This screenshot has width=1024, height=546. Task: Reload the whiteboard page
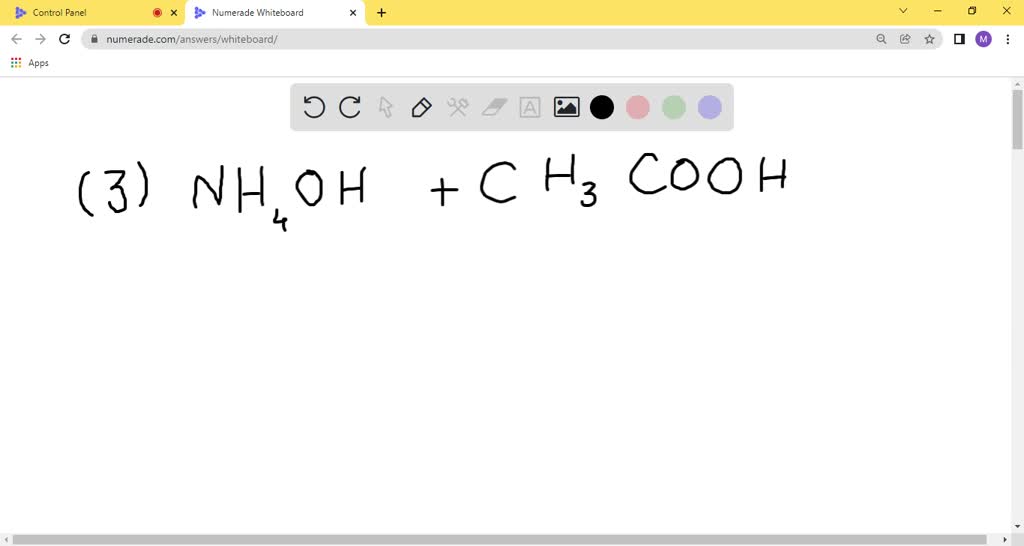click(64, 39)
